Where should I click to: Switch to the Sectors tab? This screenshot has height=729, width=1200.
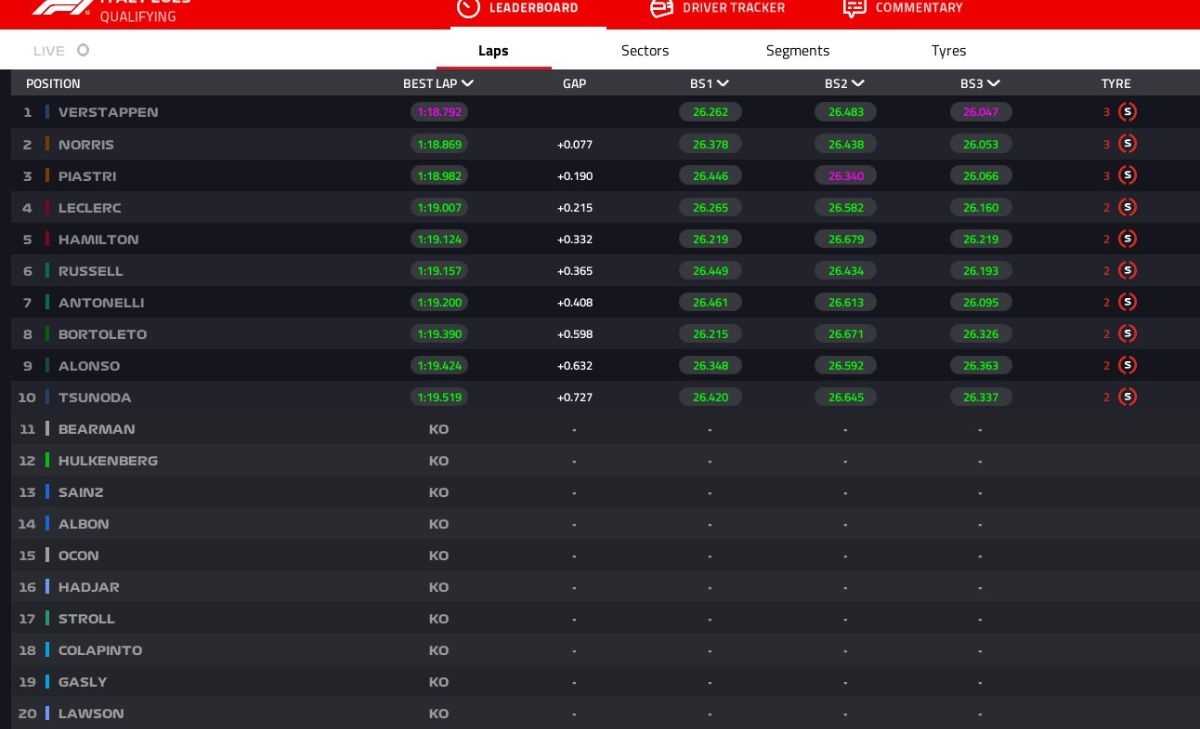(645, 51)
